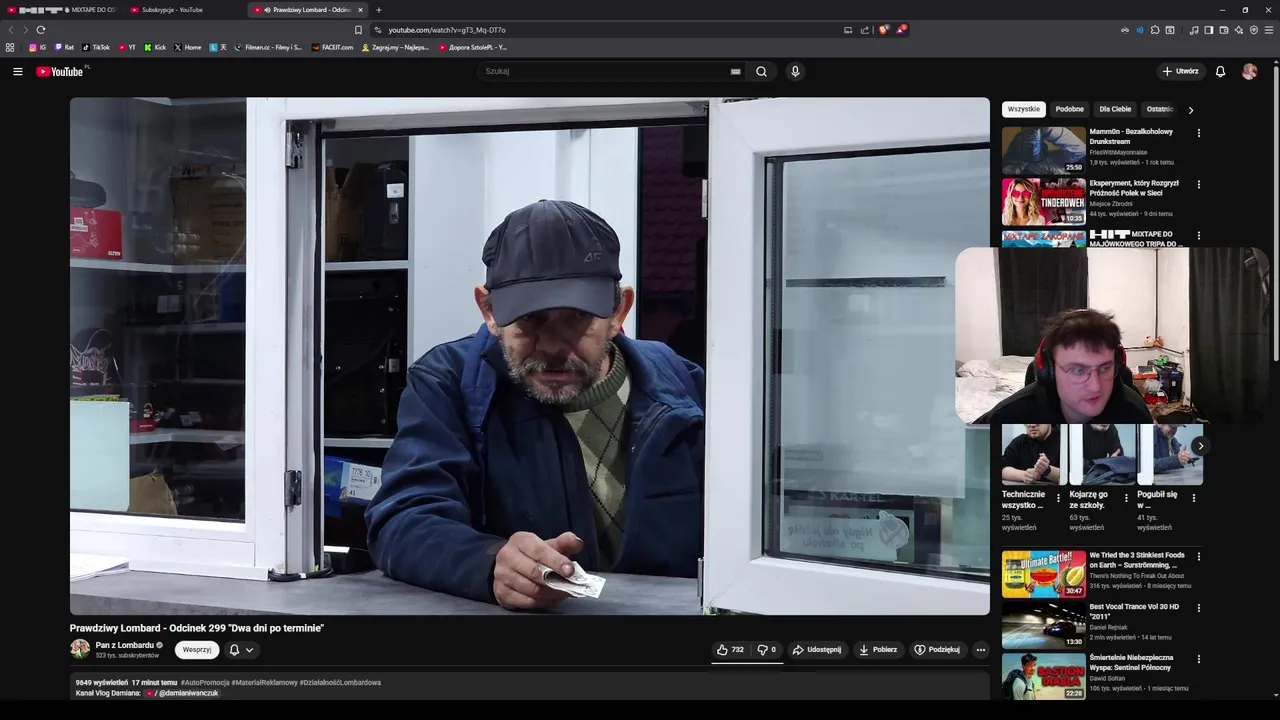Open the Brave VPN shield icon
Image resolution: width=1280 pixels, height=720 pixels.
[x=1254, y=30]
